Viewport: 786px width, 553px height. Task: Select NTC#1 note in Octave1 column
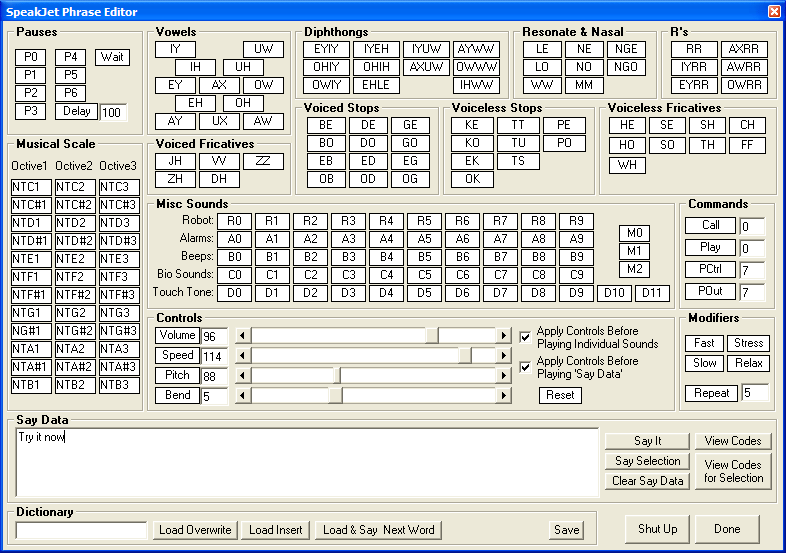coord(32,205)
